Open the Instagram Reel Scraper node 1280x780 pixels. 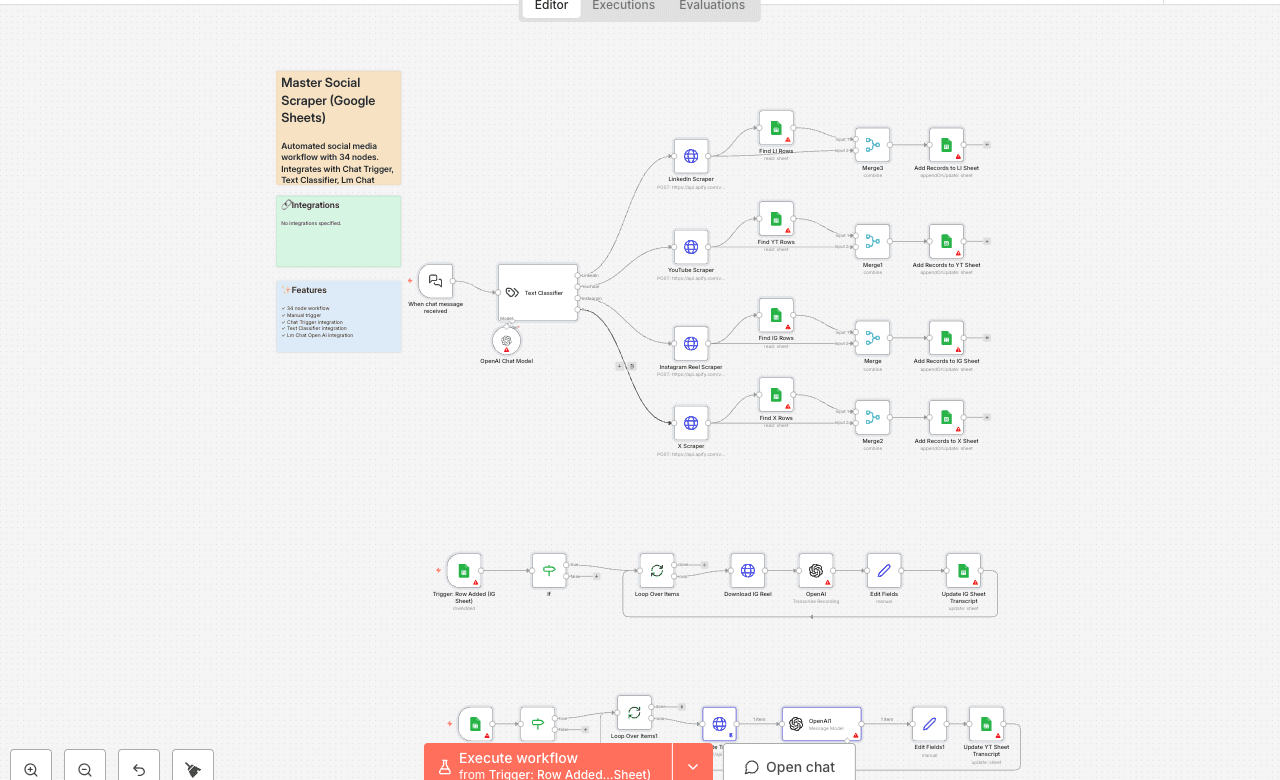690,343
